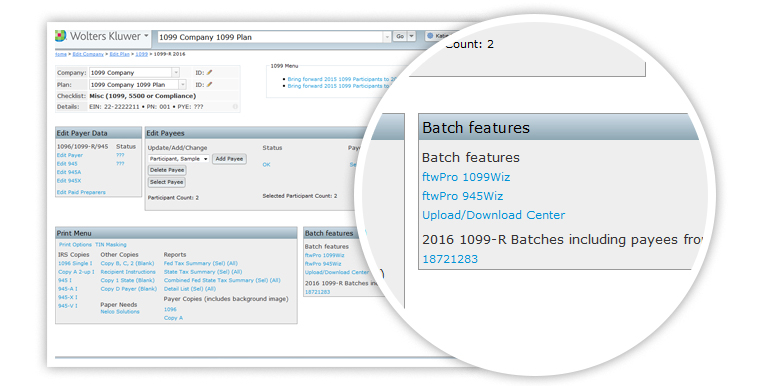768x386 pixels.
Task: Open the Wolters Kluwer menu arrow
Action: (146, 36)
